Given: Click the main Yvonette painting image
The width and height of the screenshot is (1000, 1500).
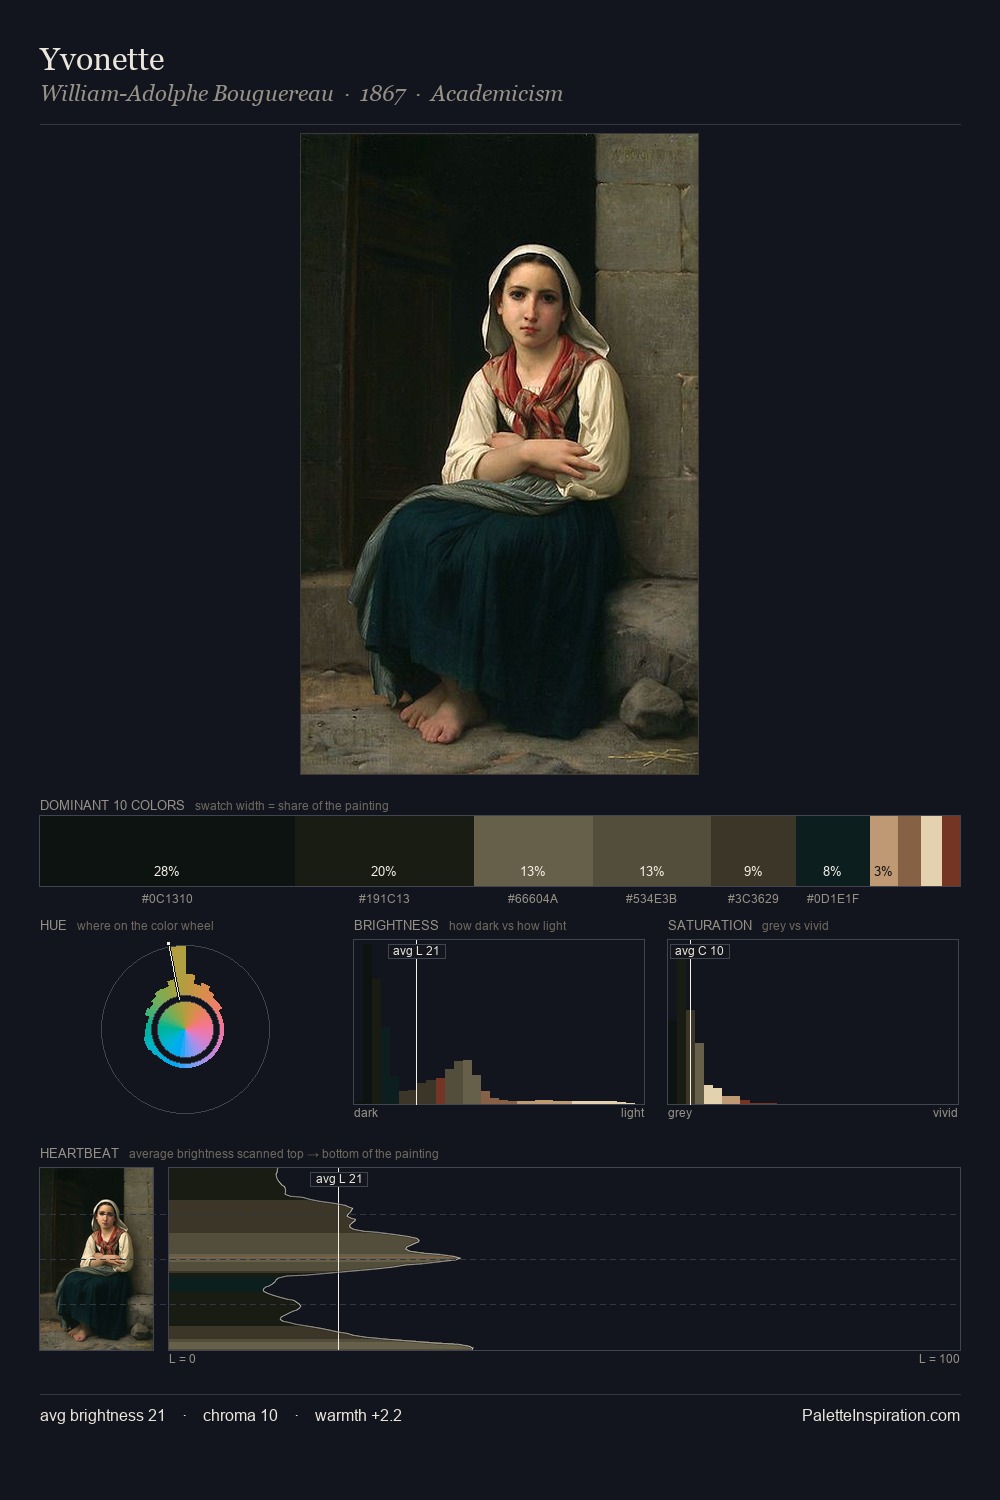Looking at the screenshot, I should pos(499,454).
